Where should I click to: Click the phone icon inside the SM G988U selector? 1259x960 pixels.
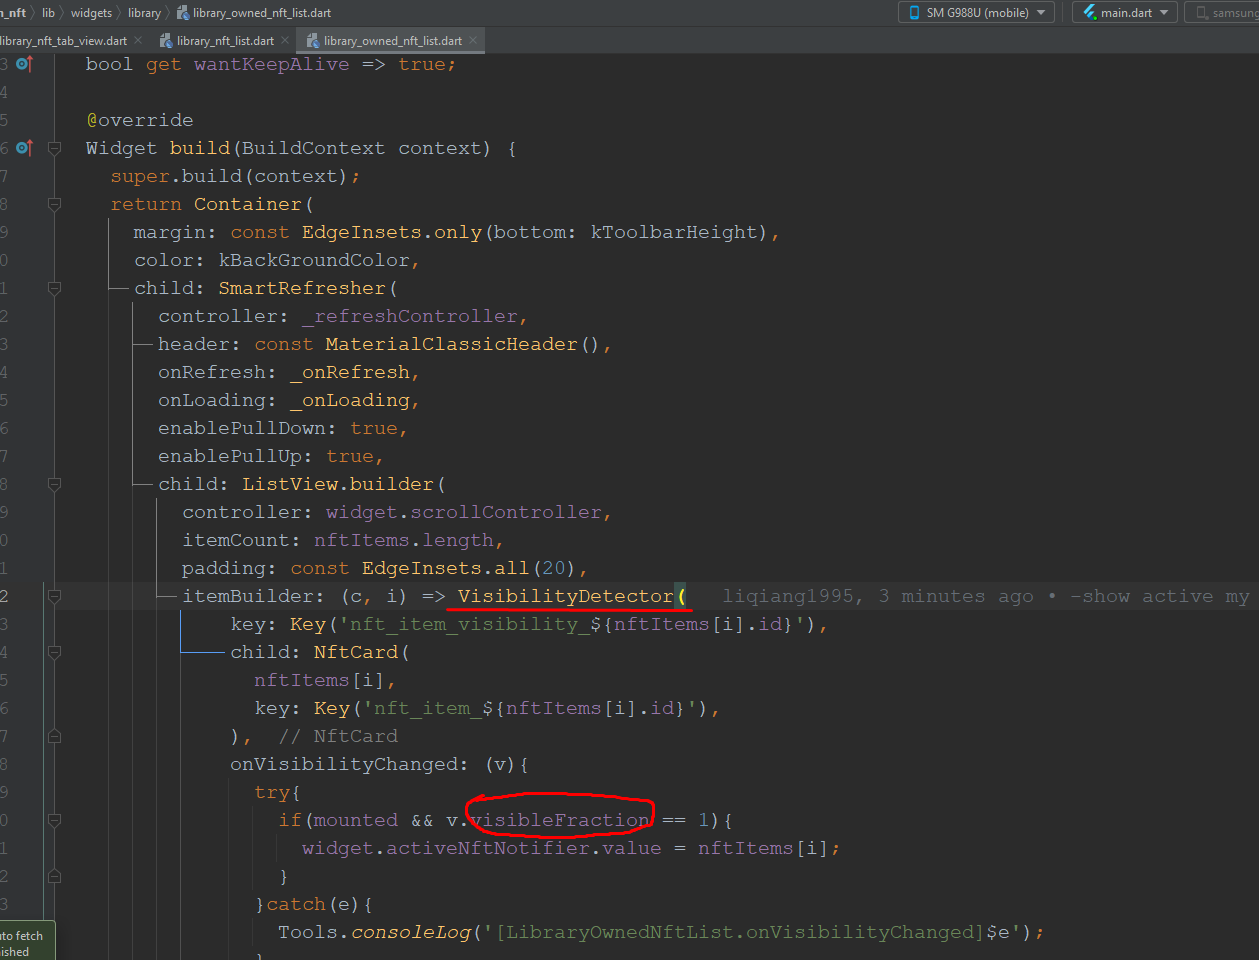915,13
